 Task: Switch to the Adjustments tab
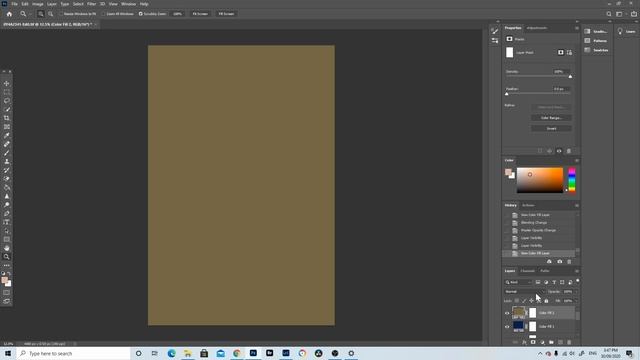tap(537, 28)
